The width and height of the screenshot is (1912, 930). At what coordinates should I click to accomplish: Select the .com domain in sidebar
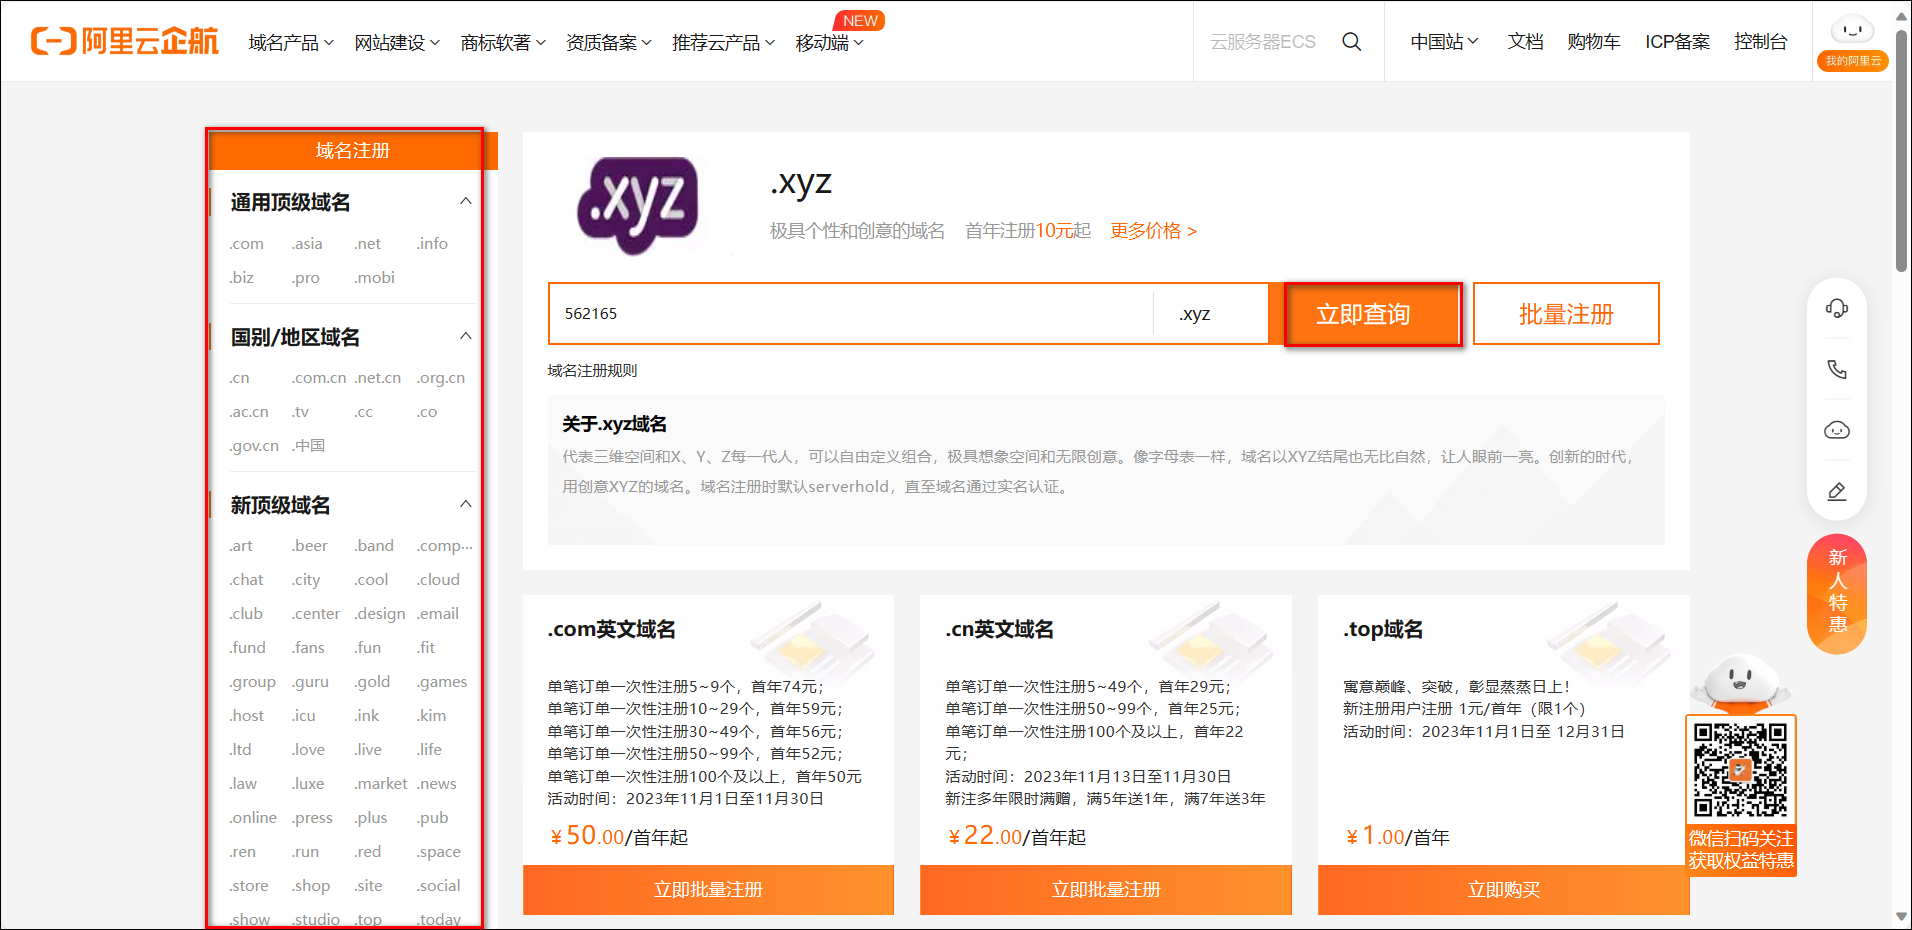point(246,244)
